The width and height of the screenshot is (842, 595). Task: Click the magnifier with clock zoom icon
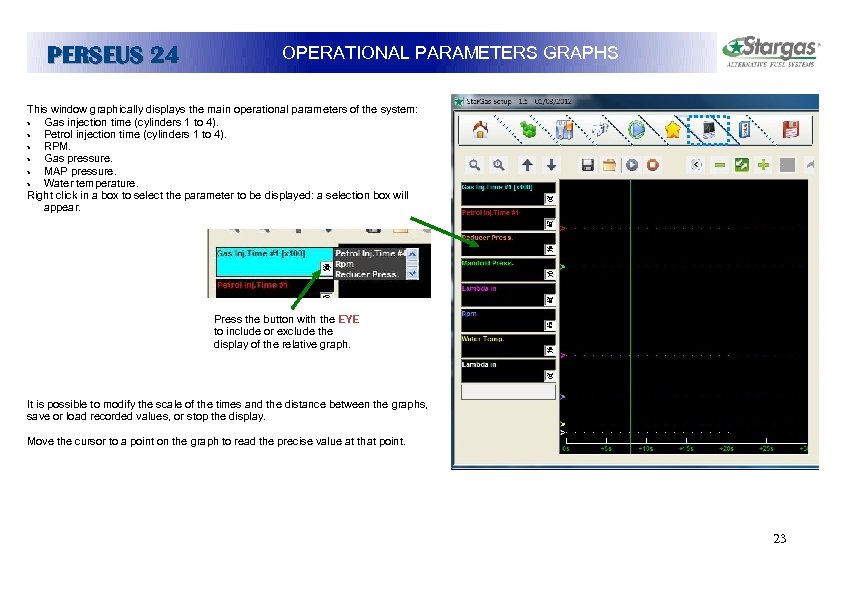(499, 165)
